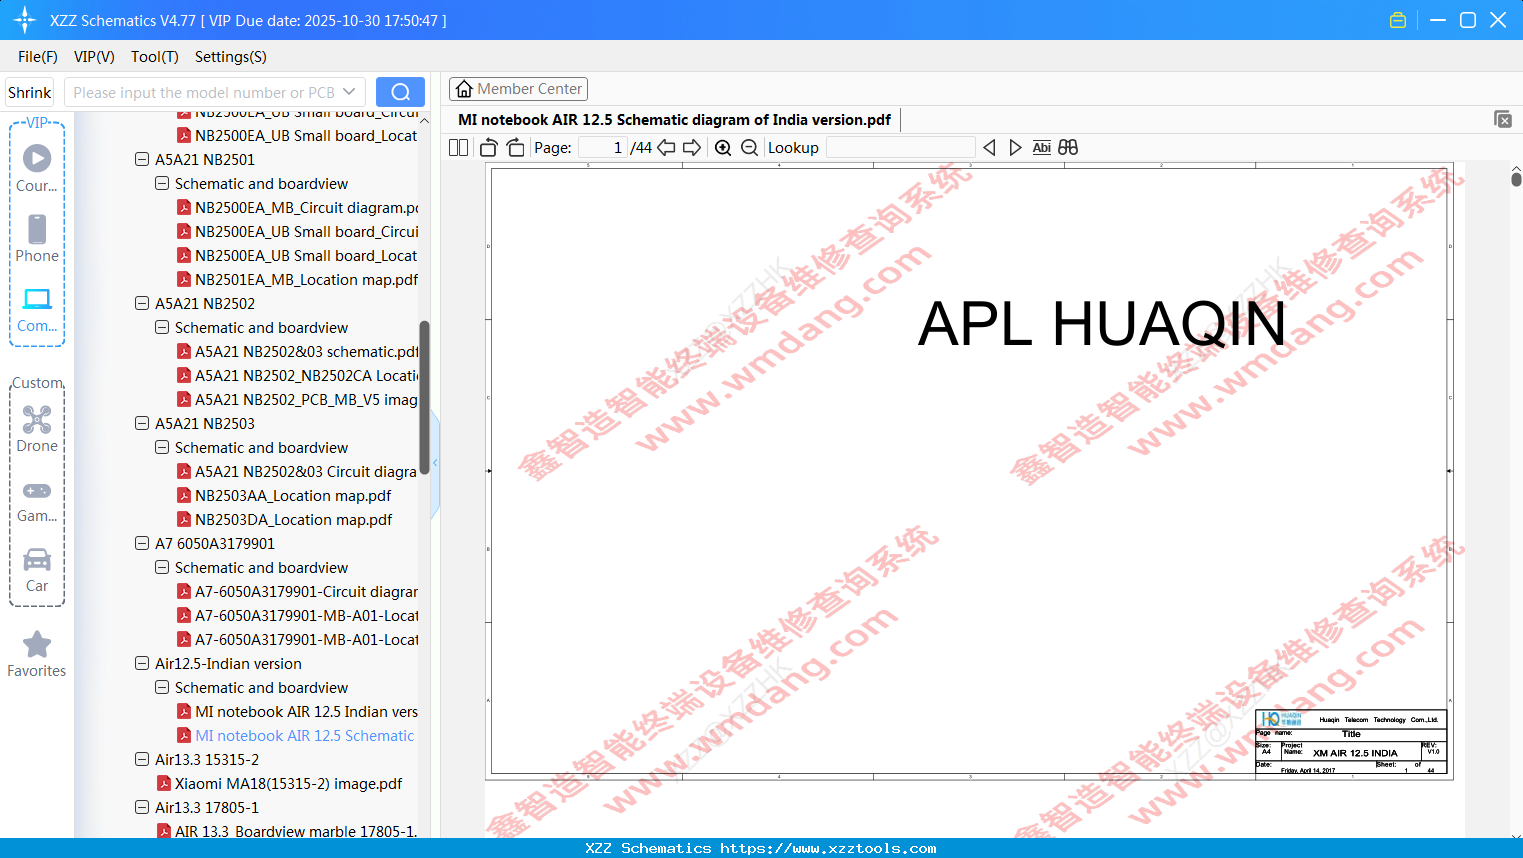Viewport: 1523px width, 858px height.
Task: Close the open PDF tab panel icon
Action: tap(1503, 119)
